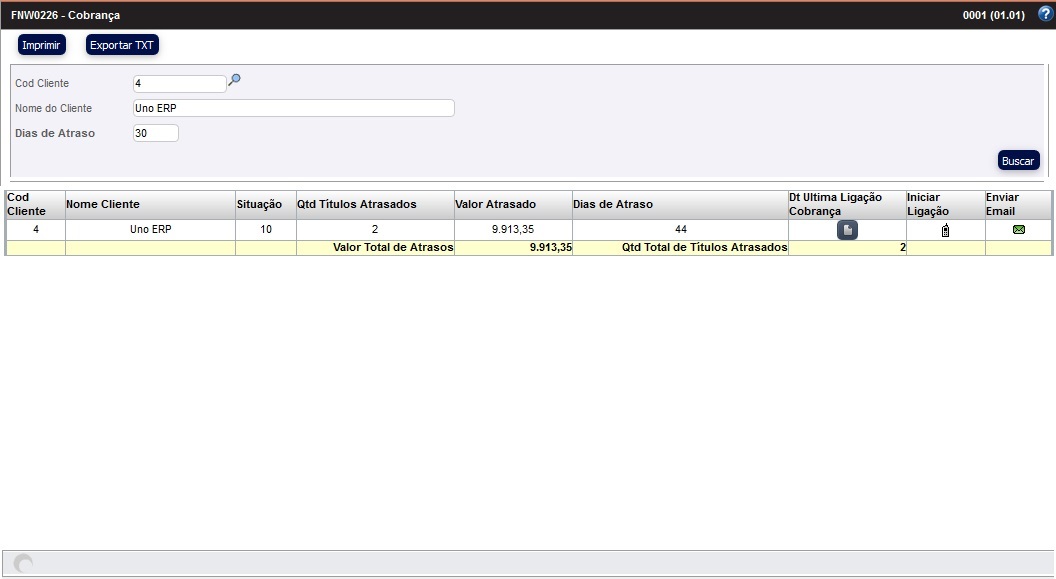This screenshot has width=1056, height=579.
Task: Click the Nome do Cliente text box
Action: pos(293,108)
